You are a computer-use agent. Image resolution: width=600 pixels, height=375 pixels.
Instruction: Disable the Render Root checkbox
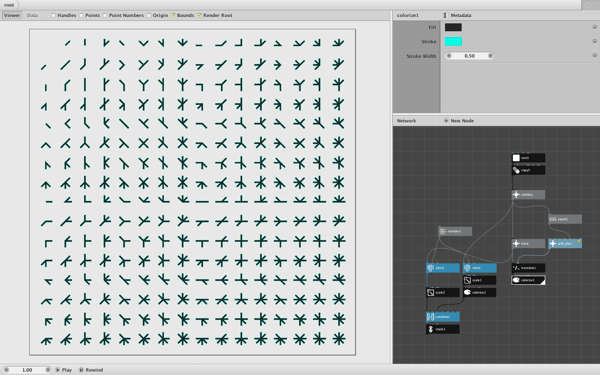click(x=199, y=15)
